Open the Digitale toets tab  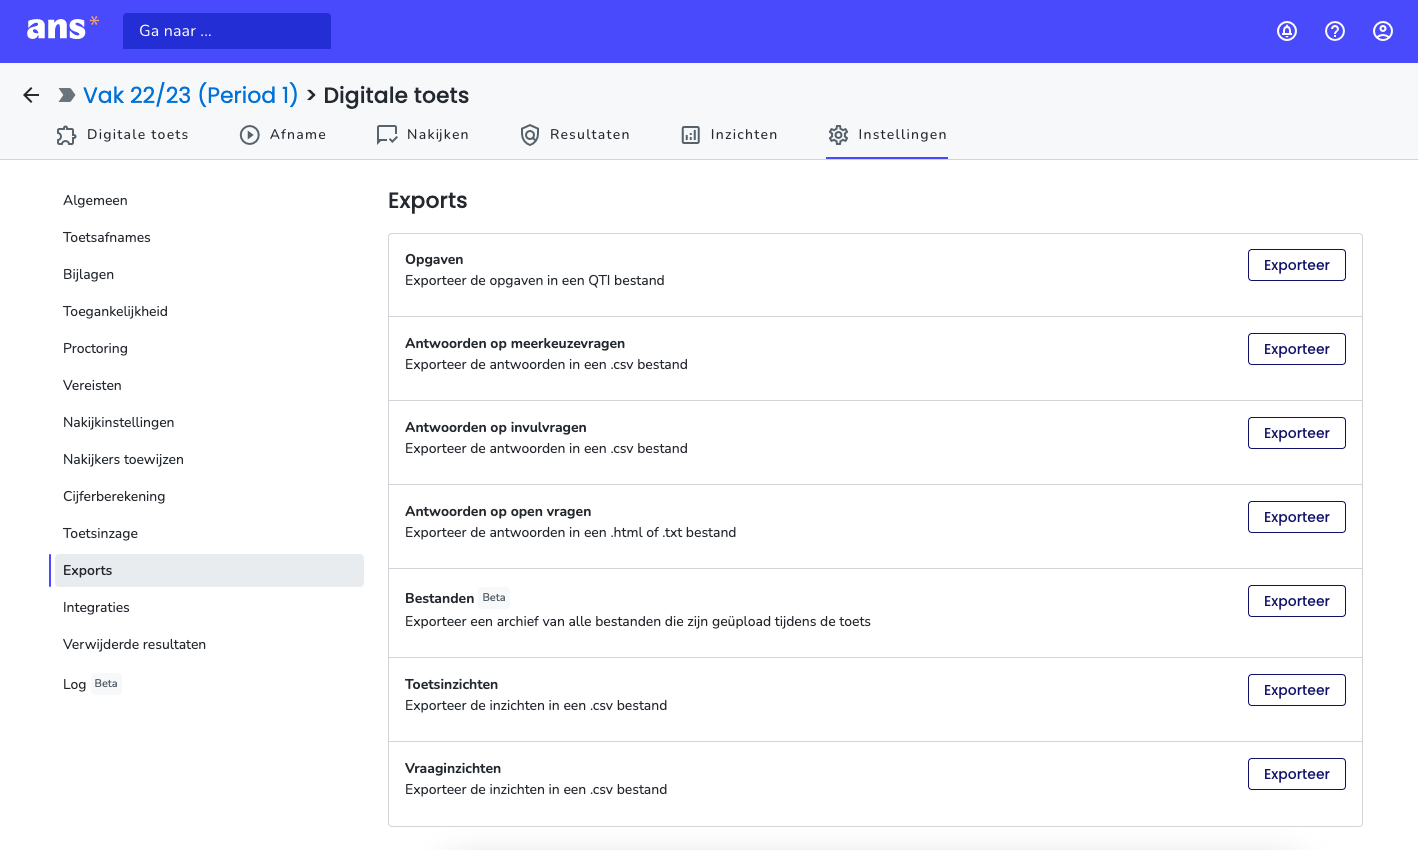[122, 135]
